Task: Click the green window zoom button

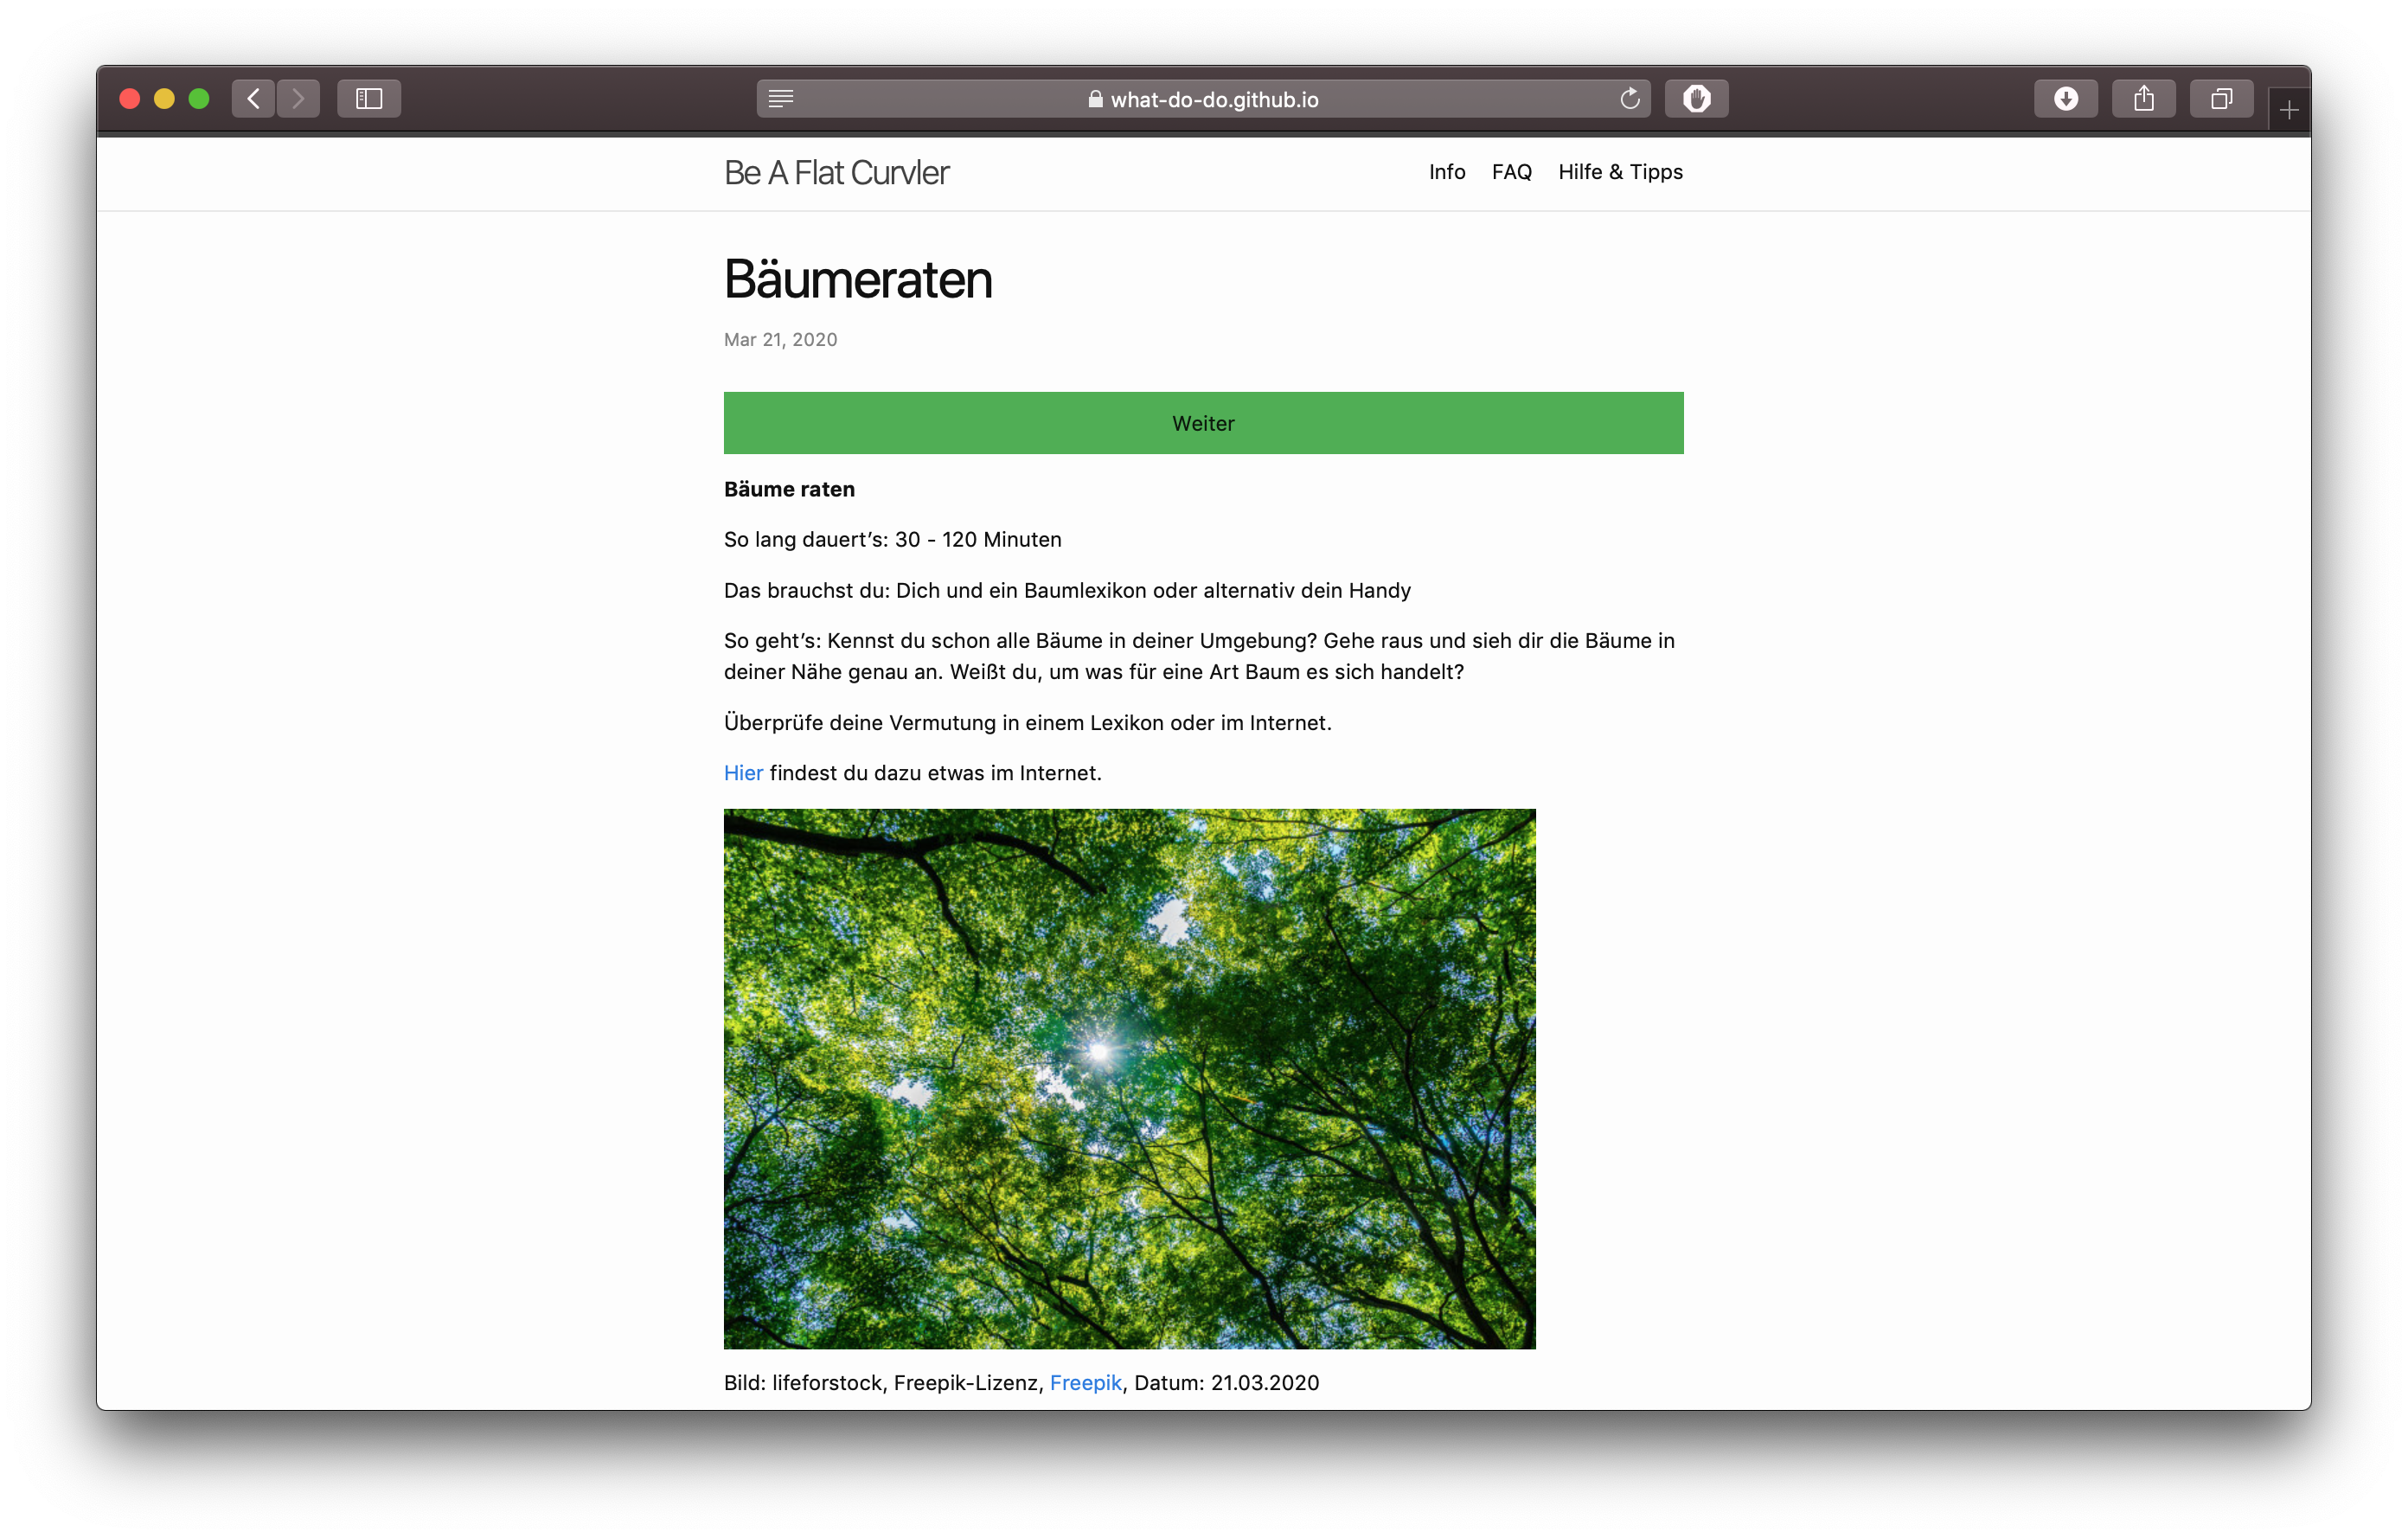Action: (x=199, y=98)
